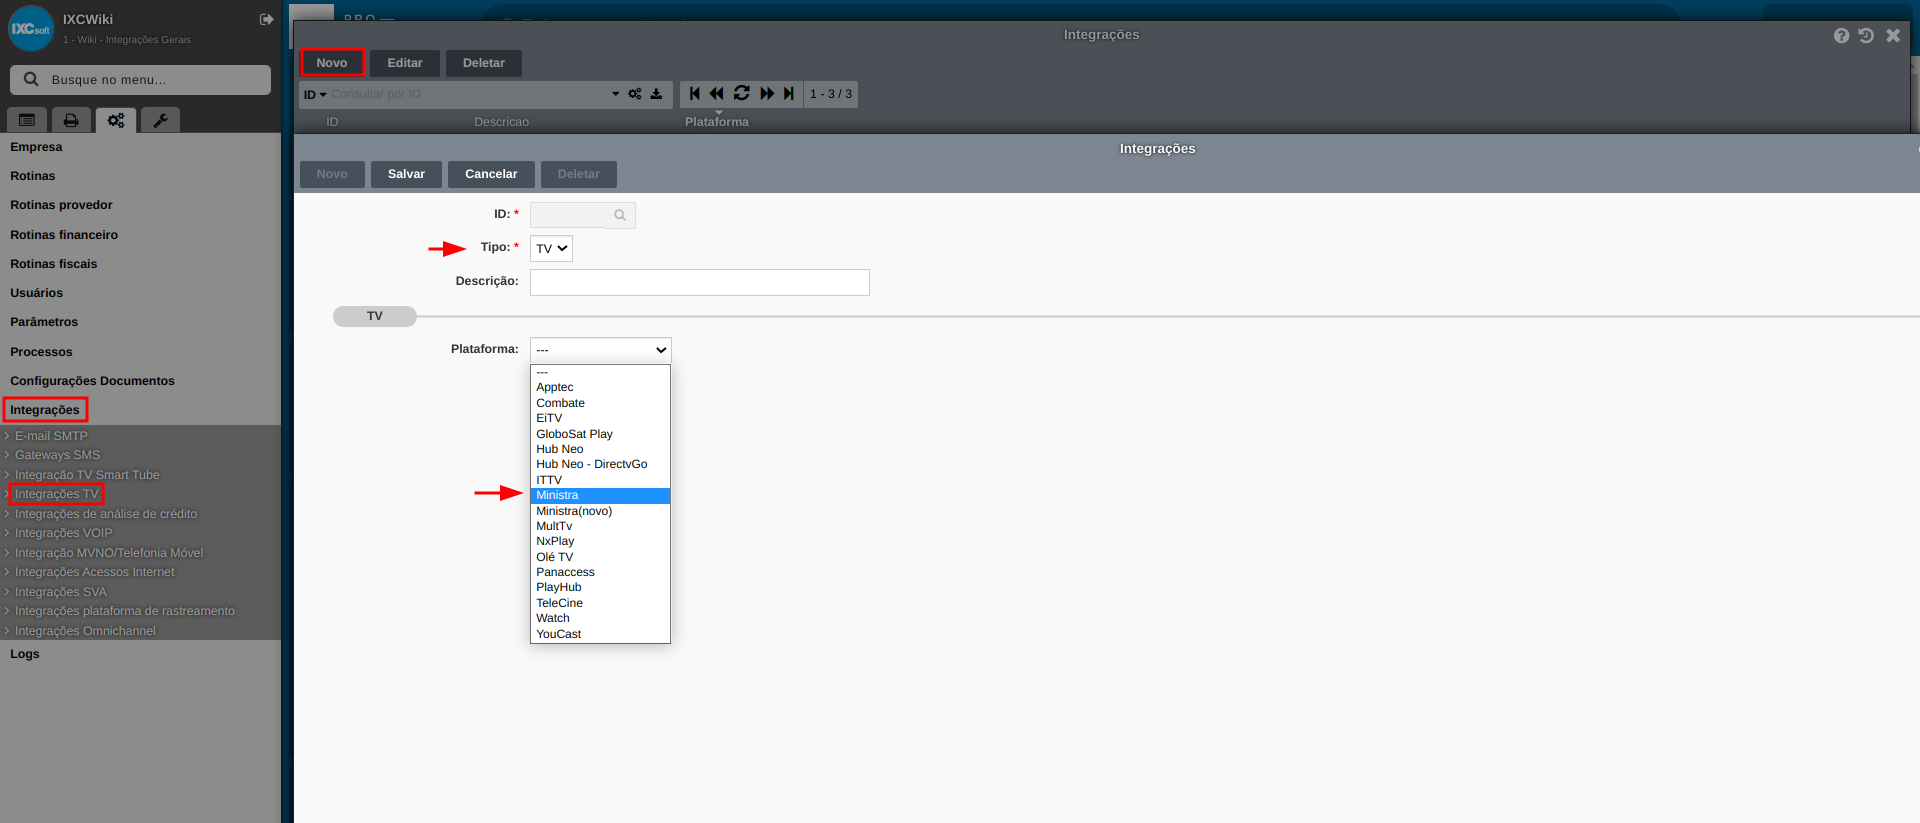Click the Editar button
1920x823 pixels.
click(x=405, y=63)
